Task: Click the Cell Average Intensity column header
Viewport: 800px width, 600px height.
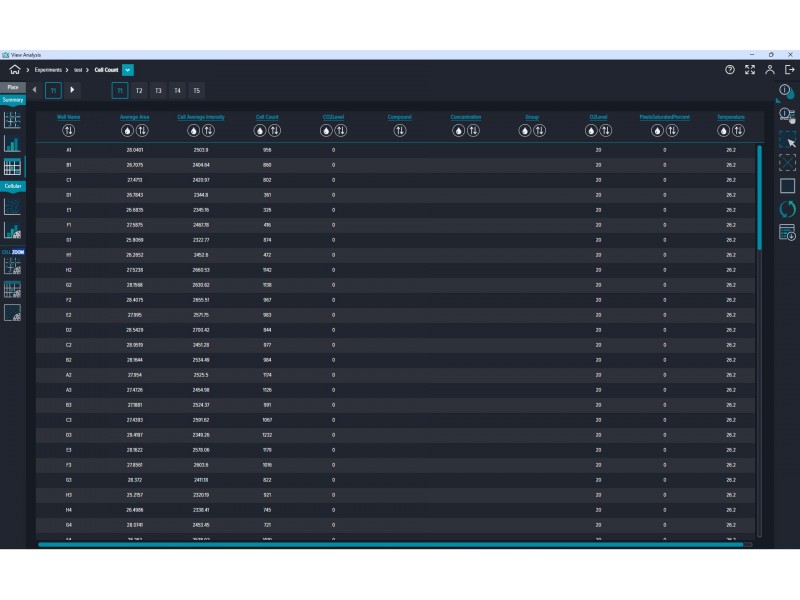Action: click(201, 117)
